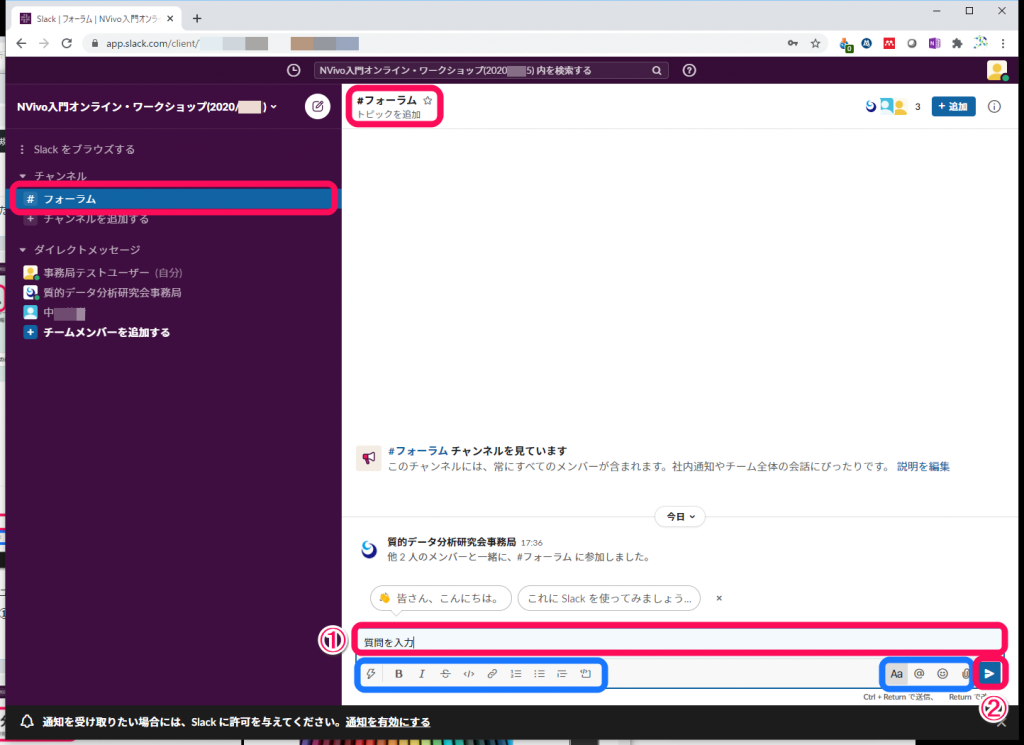
Task: Collapse the チャンネル section
Action: click(x=23, y=176)
